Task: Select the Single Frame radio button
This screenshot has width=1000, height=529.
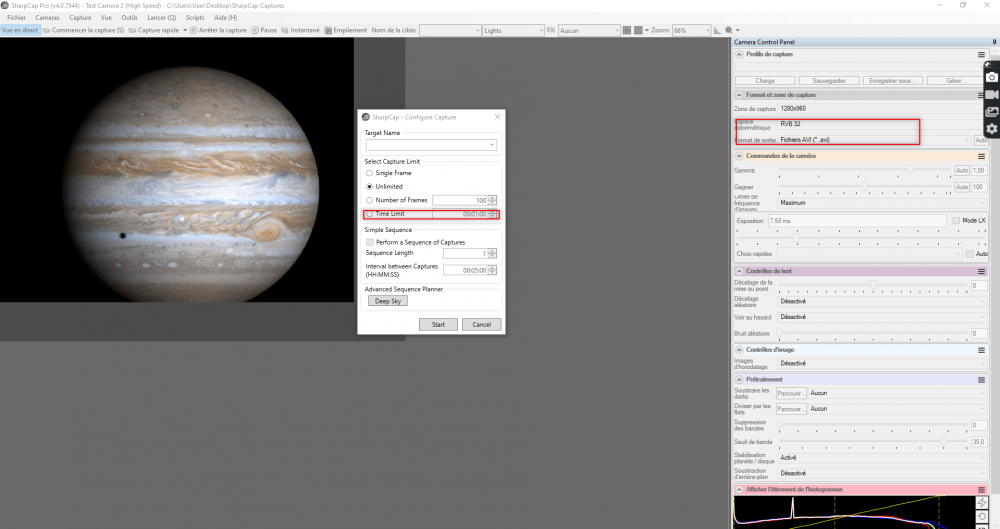Action: pyautogui.click(x=369, y=173)
